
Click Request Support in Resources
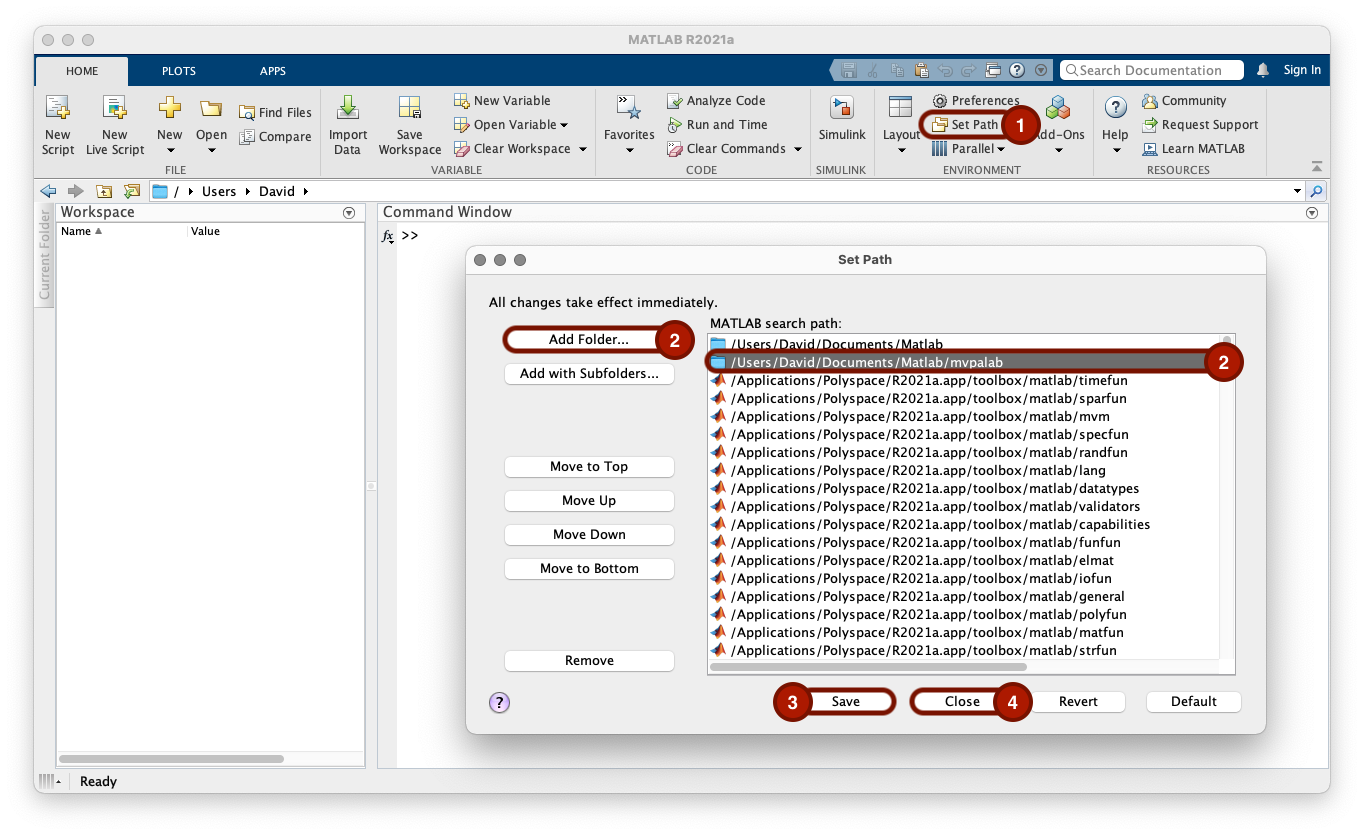pos(1200,125)
